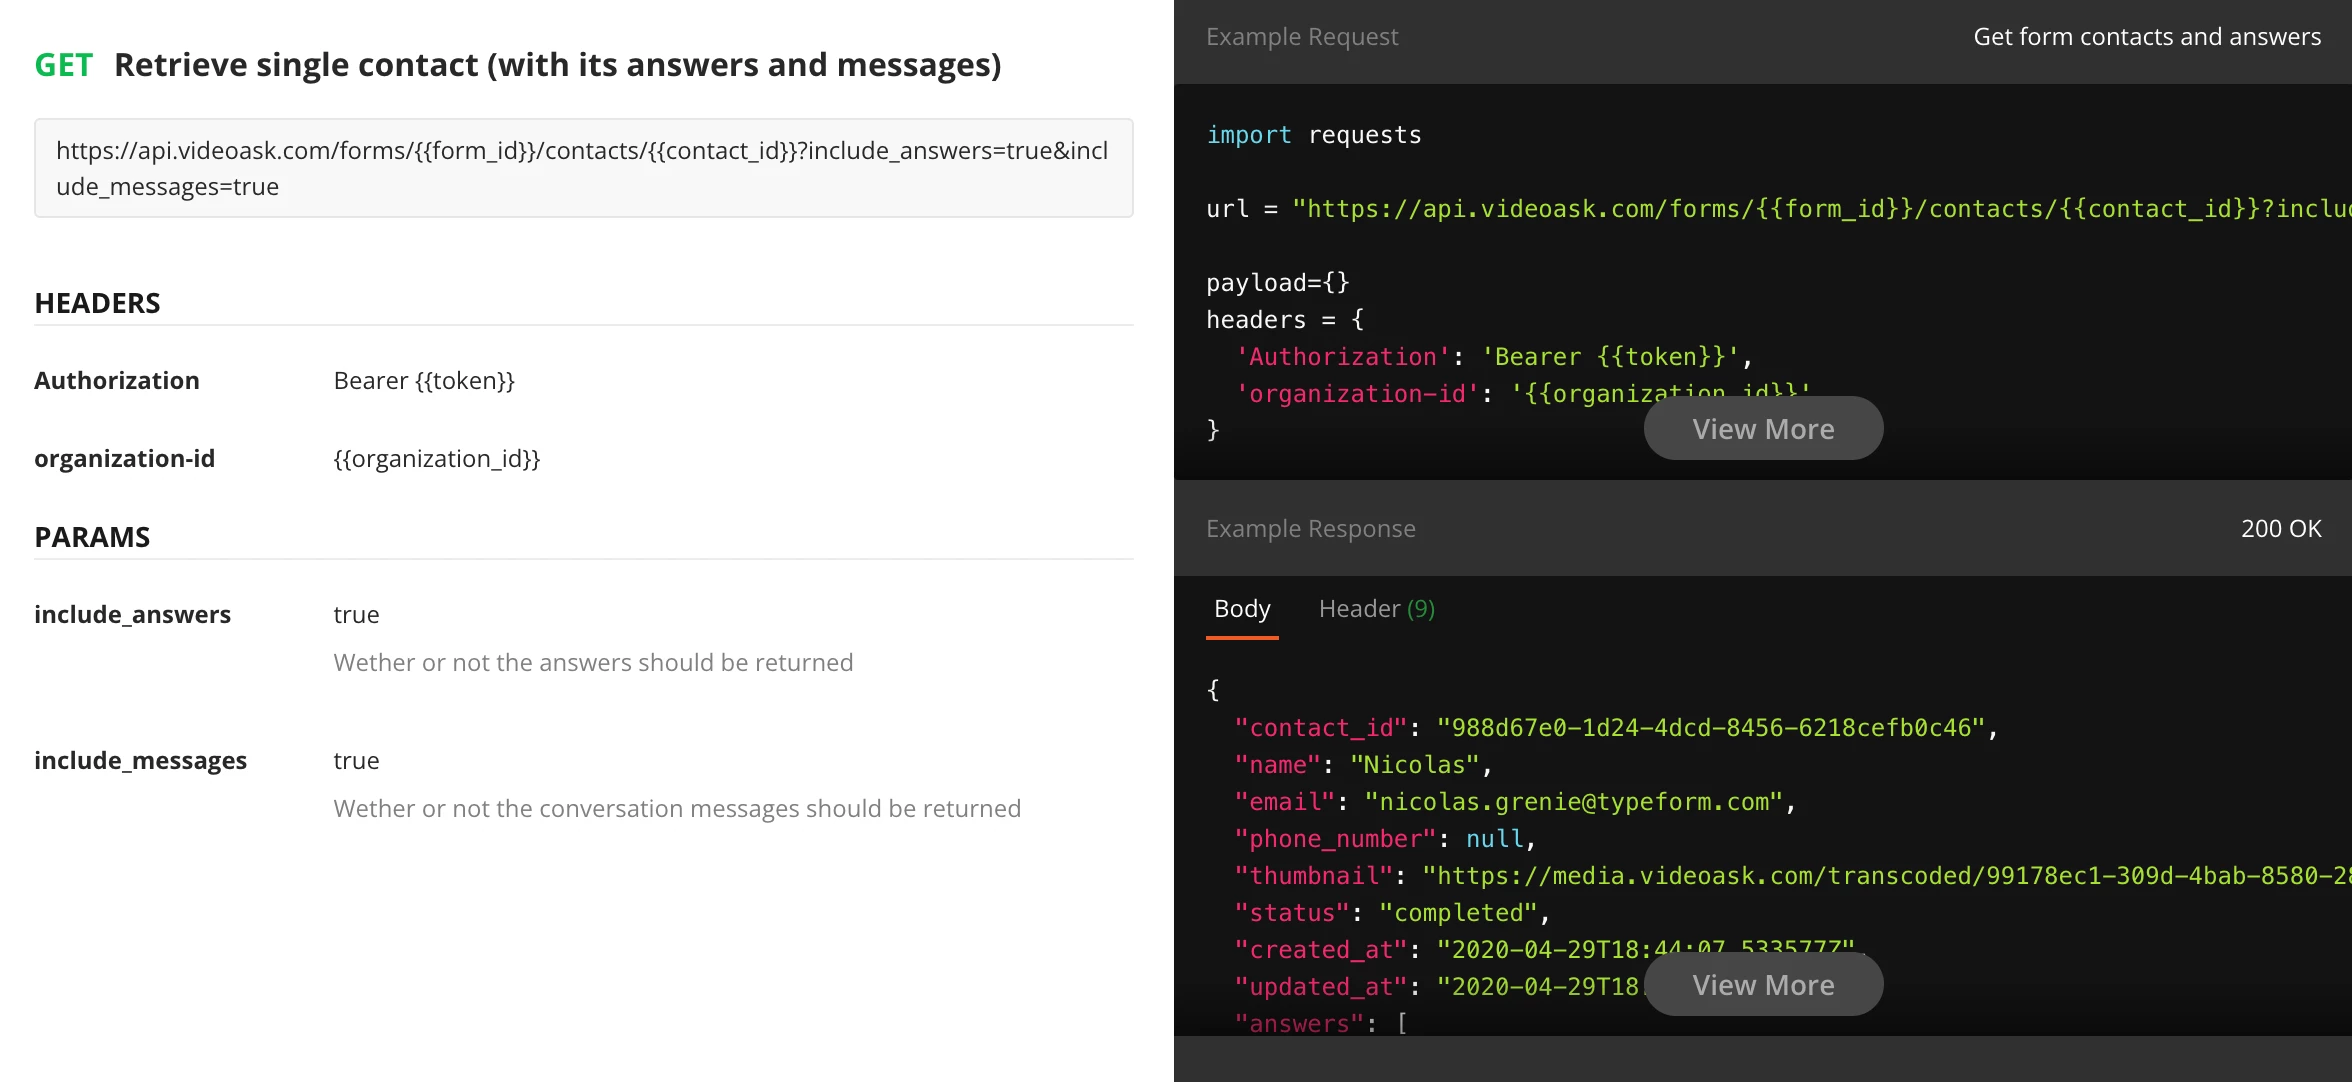
Task: Click View More in Example Response
Action: 1763,985
